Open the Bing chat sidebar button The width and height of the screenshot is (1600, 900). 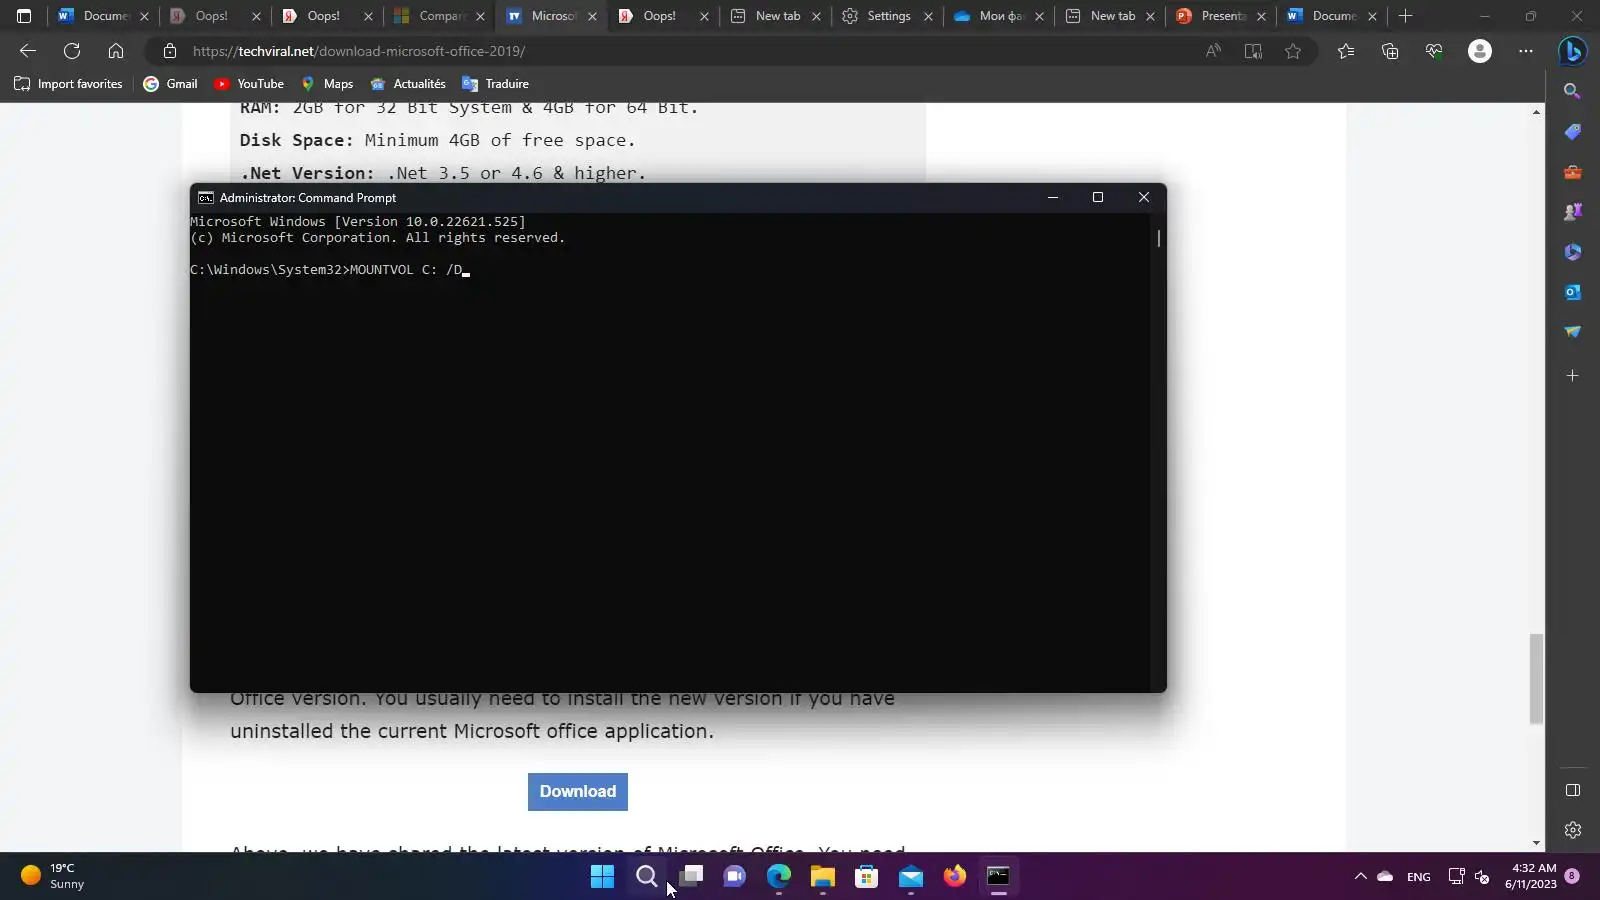(x=1573, y=51)
